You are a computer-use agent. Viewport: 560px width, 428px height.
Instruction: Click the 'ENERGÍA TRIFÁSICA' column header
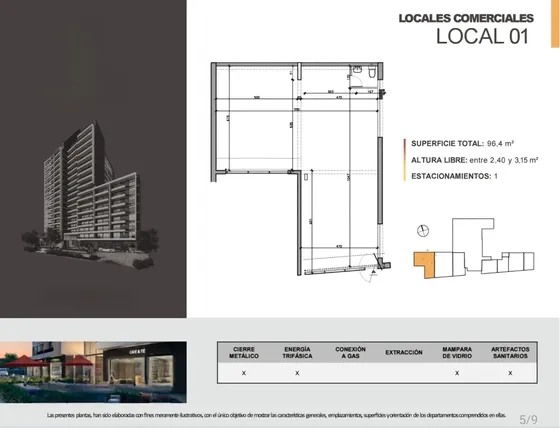[297, 353]
